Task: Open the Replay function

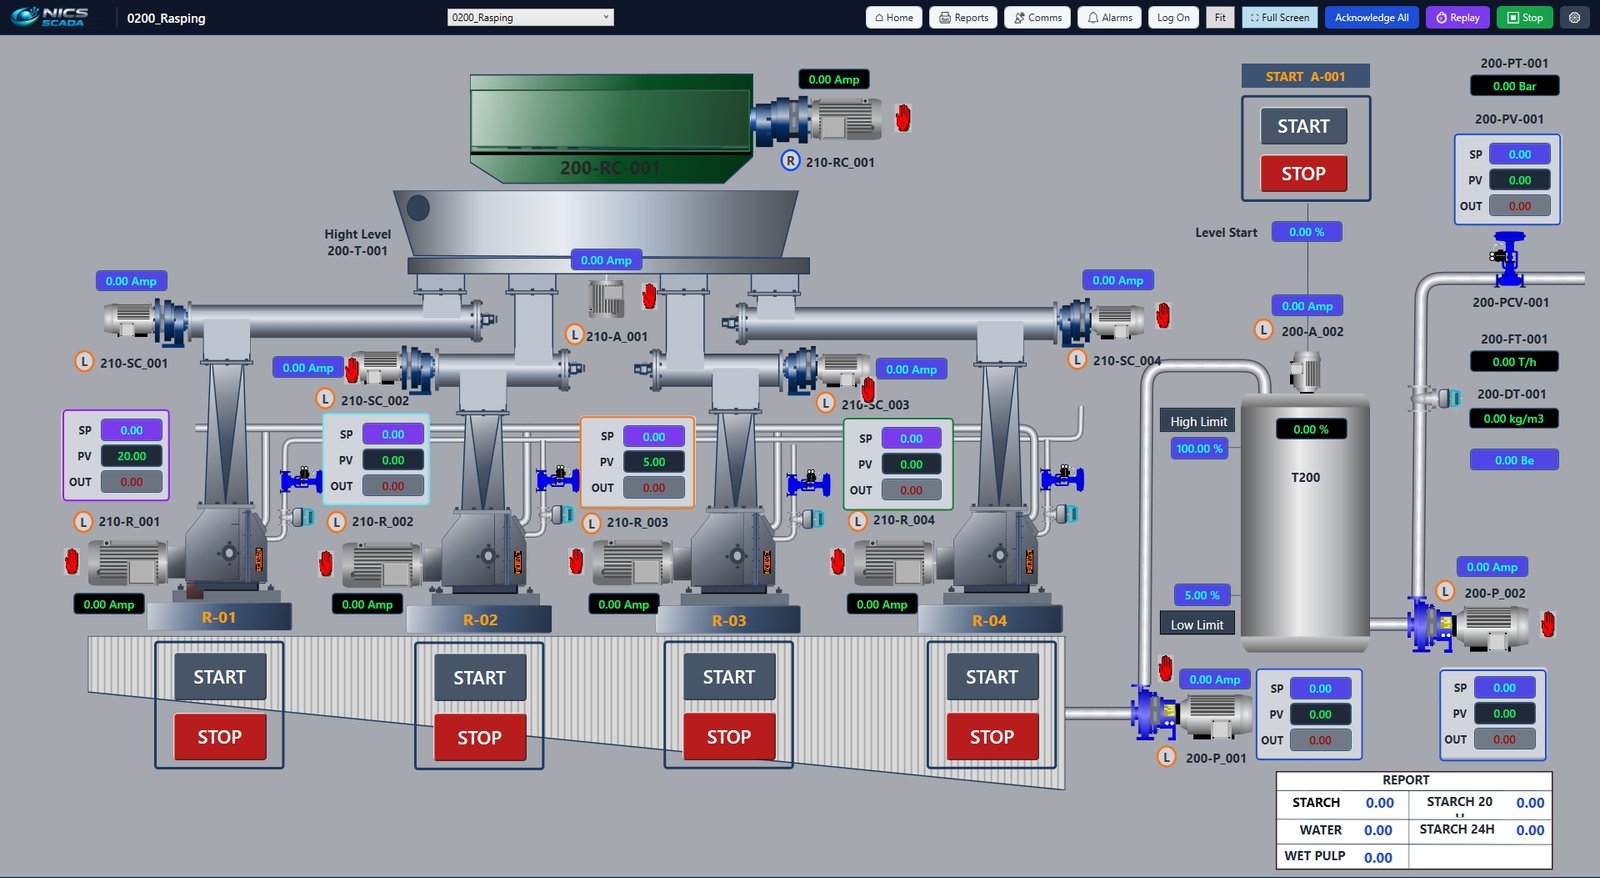Action: pos(1458,17)
